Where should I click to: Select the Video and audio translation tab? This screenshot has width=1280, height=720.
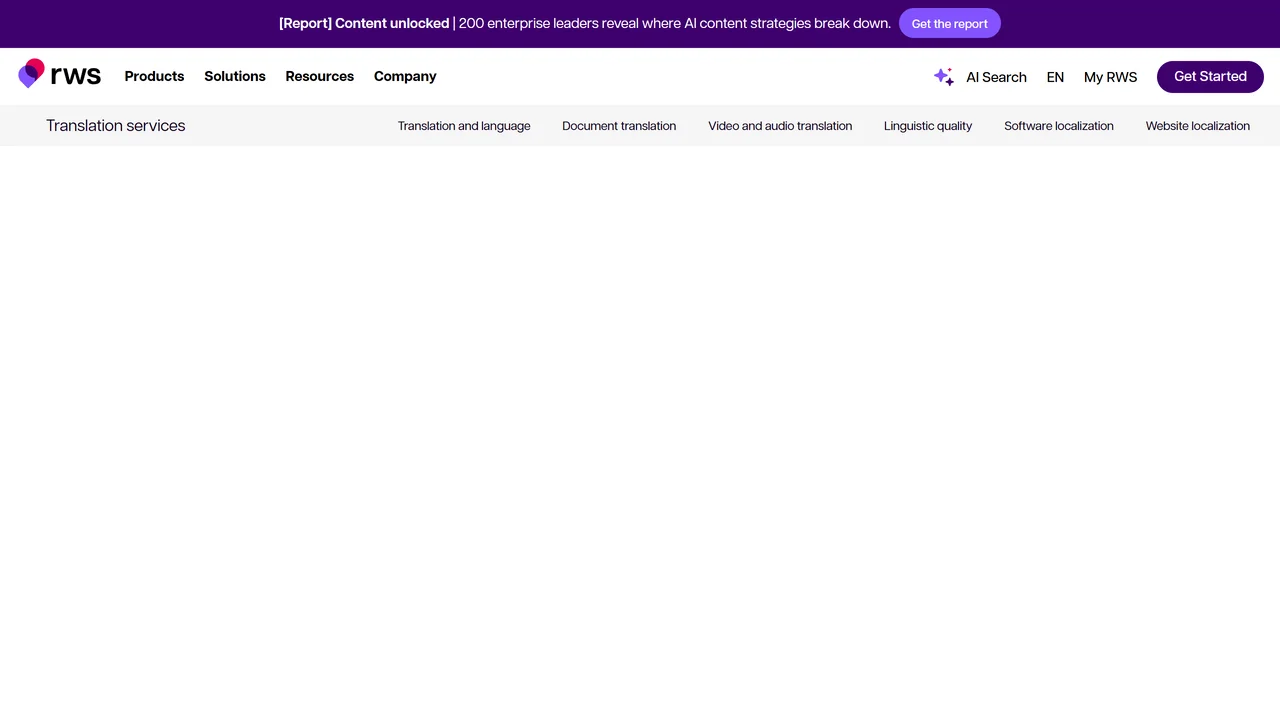click(x=780, y=126)
